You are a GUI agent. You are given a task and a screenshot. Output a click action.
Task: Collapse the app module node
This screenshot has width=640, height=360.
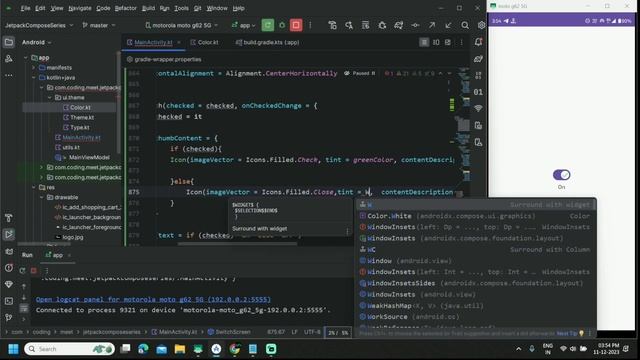click(x=26, y=58)
